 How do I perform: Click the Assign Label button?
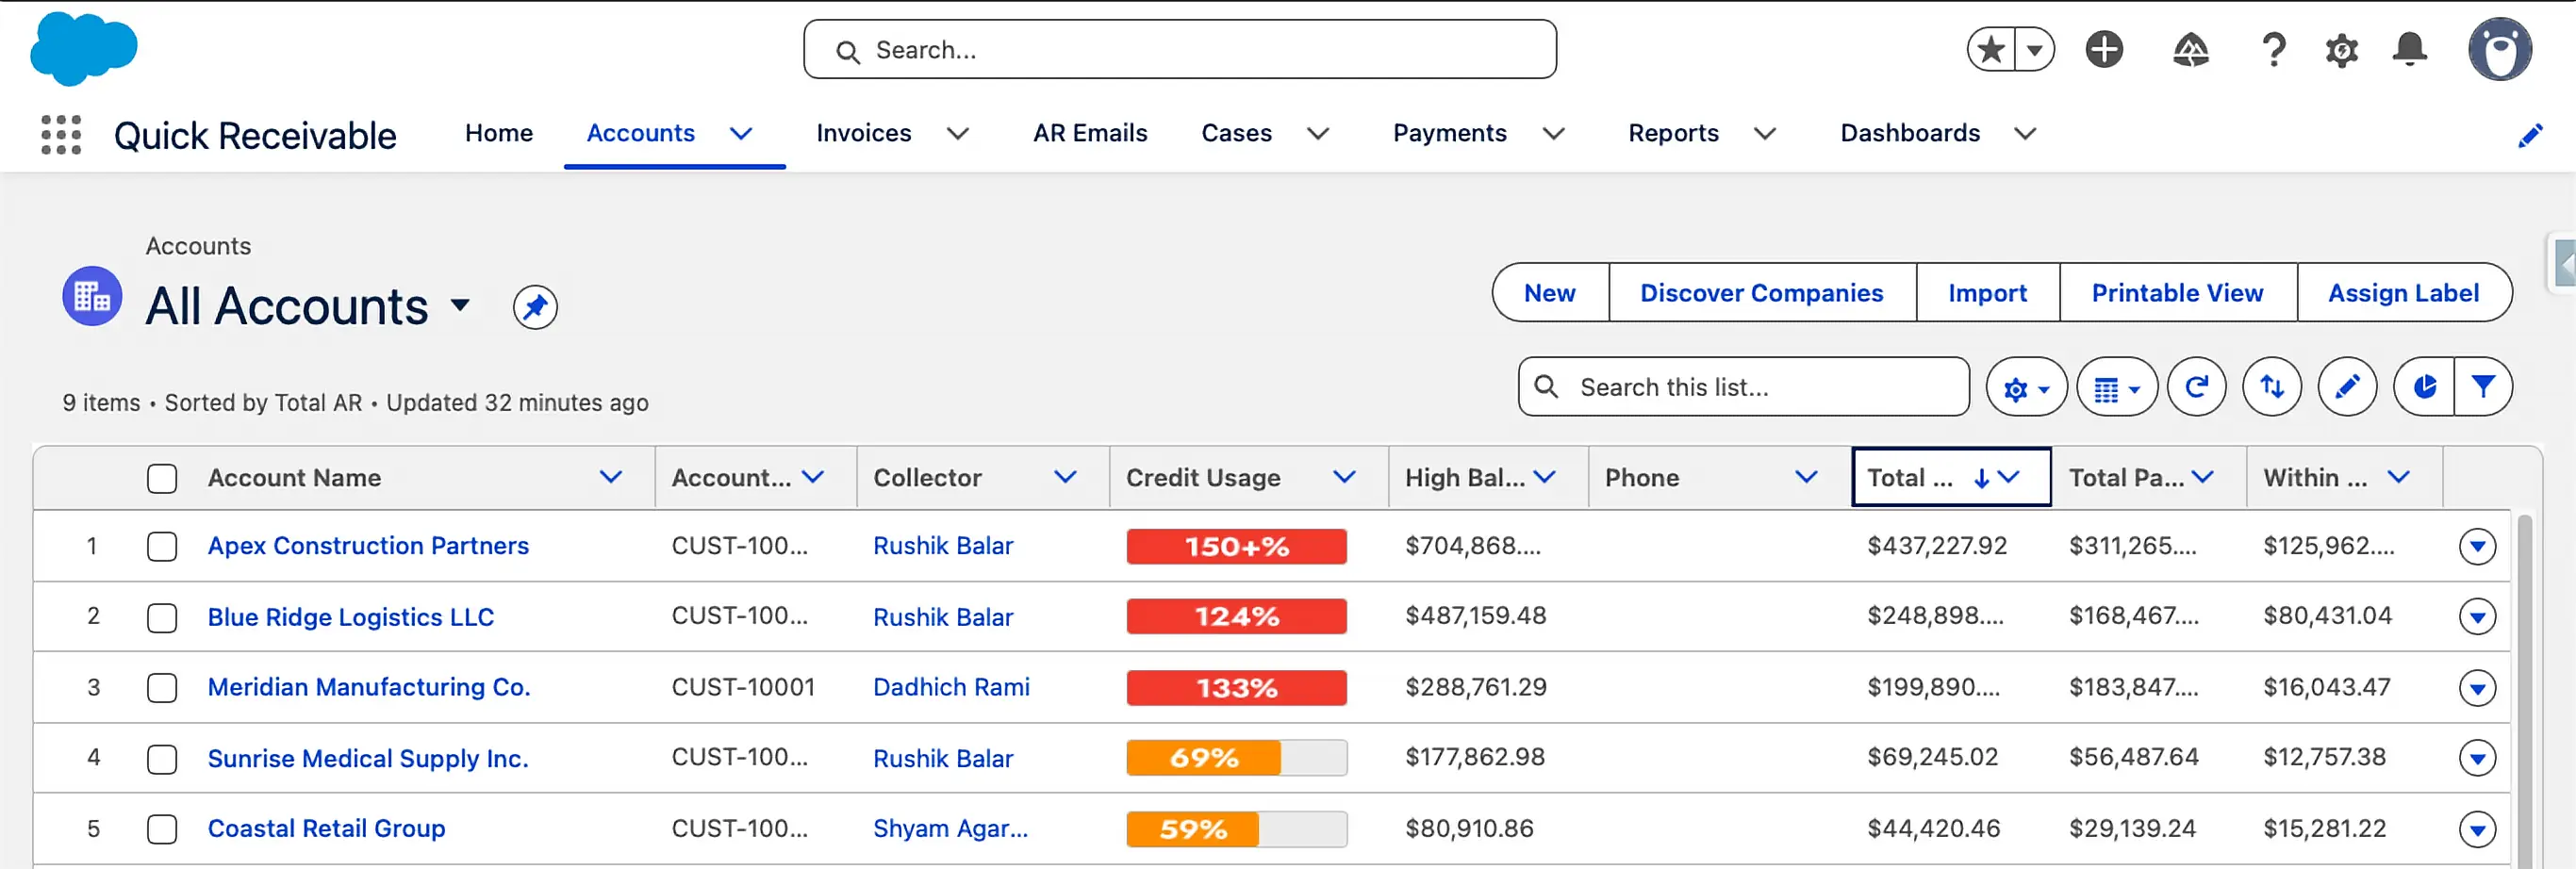click(x=2403, y=293)
